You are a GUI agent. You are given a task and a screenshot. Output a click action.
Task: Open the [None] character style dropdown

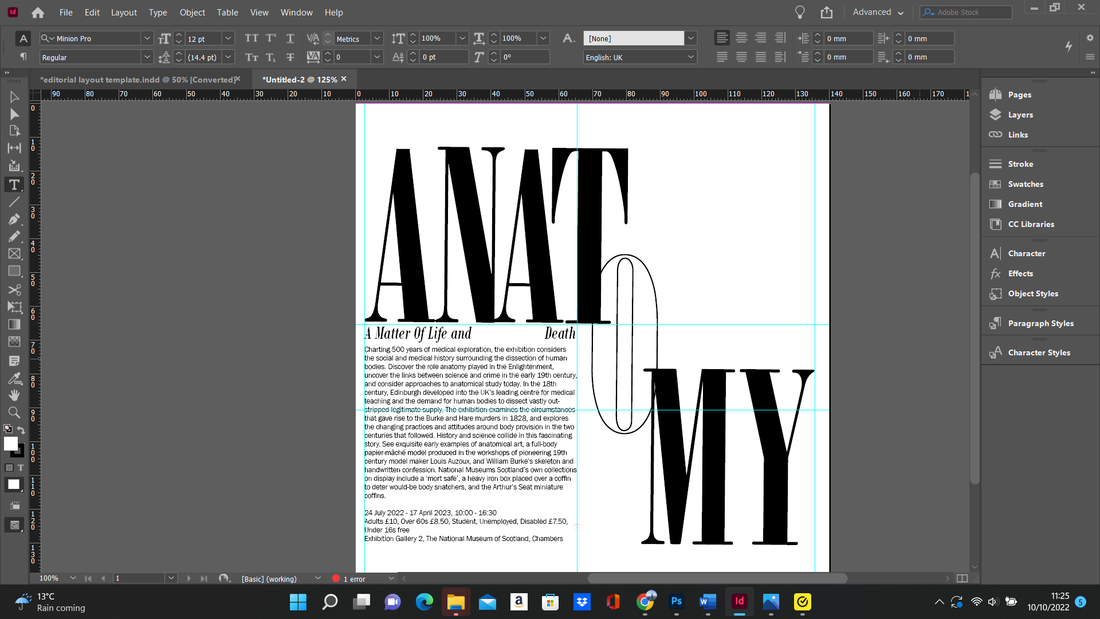coord(691,39)
